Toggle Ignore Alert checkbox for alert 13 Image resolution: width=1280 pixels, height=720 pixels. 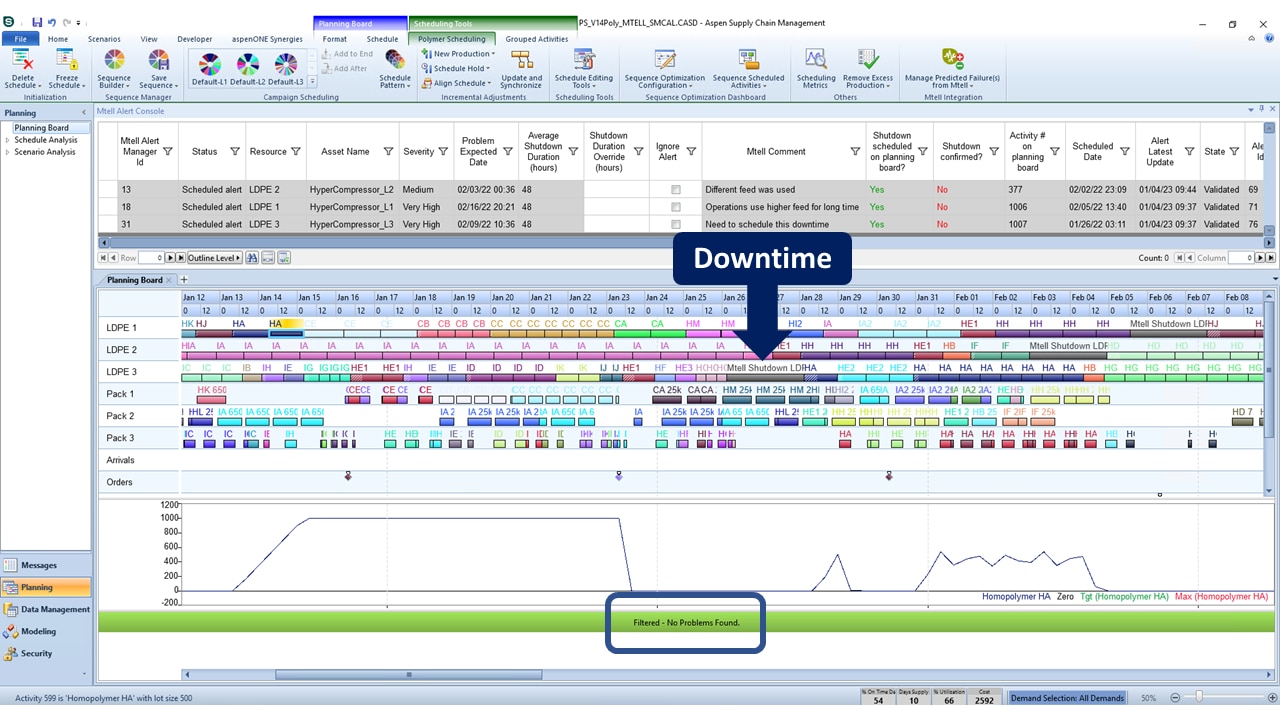click(x=676, y=189)
